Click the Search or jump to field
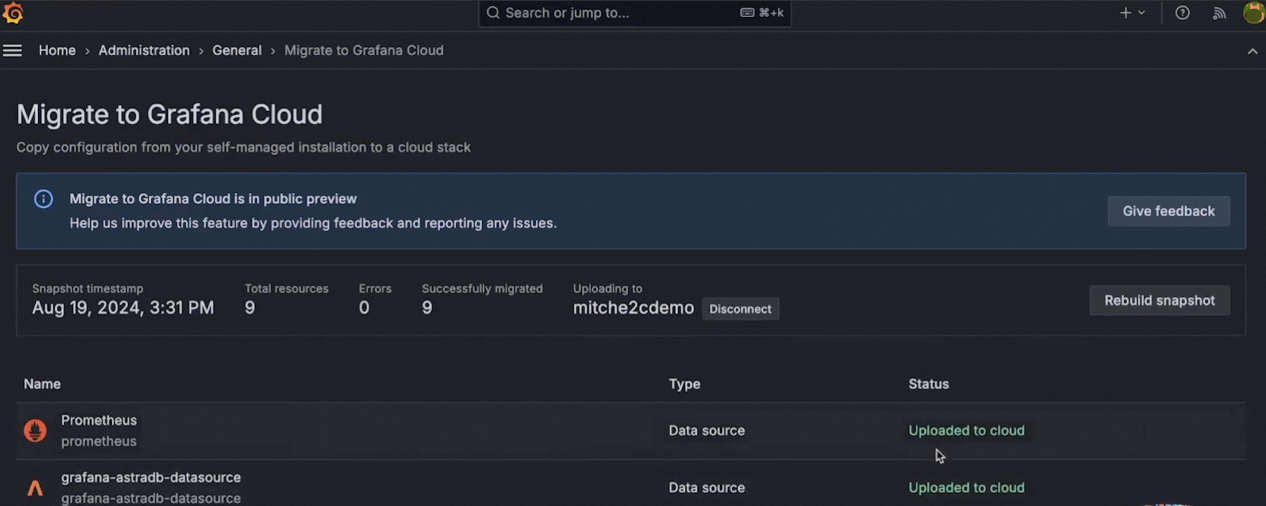This screenshot has width=1266, height=506. pos(634,13)
